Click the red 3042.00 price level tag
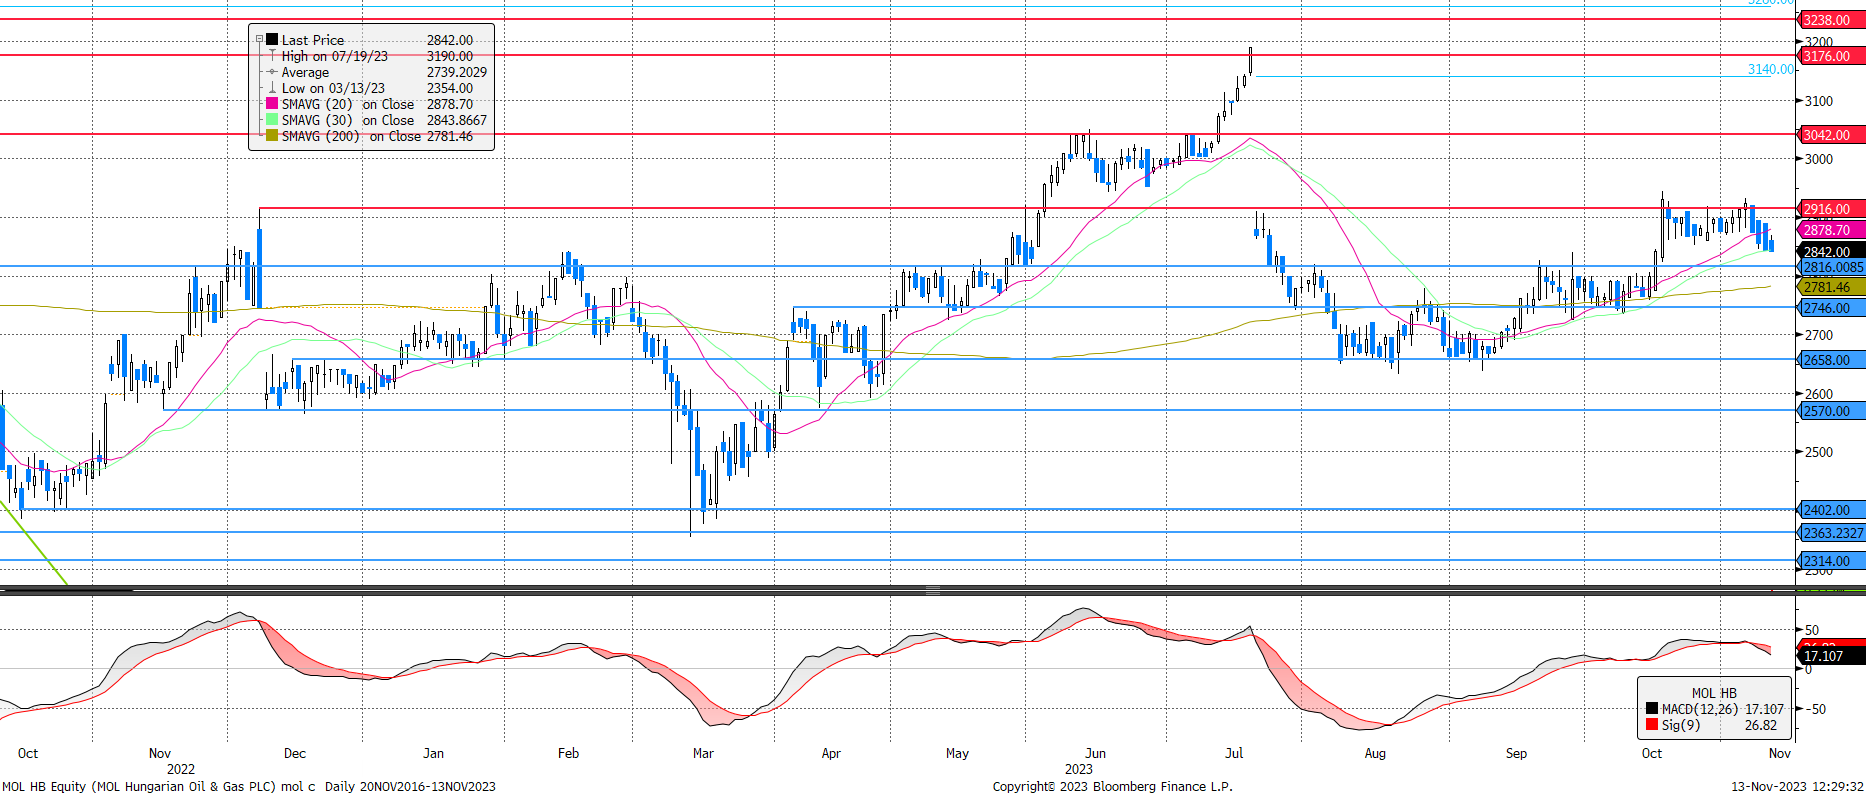The height and width of the screenshot is (795, 1866). pyautogui.click(x=1831, y=135)
